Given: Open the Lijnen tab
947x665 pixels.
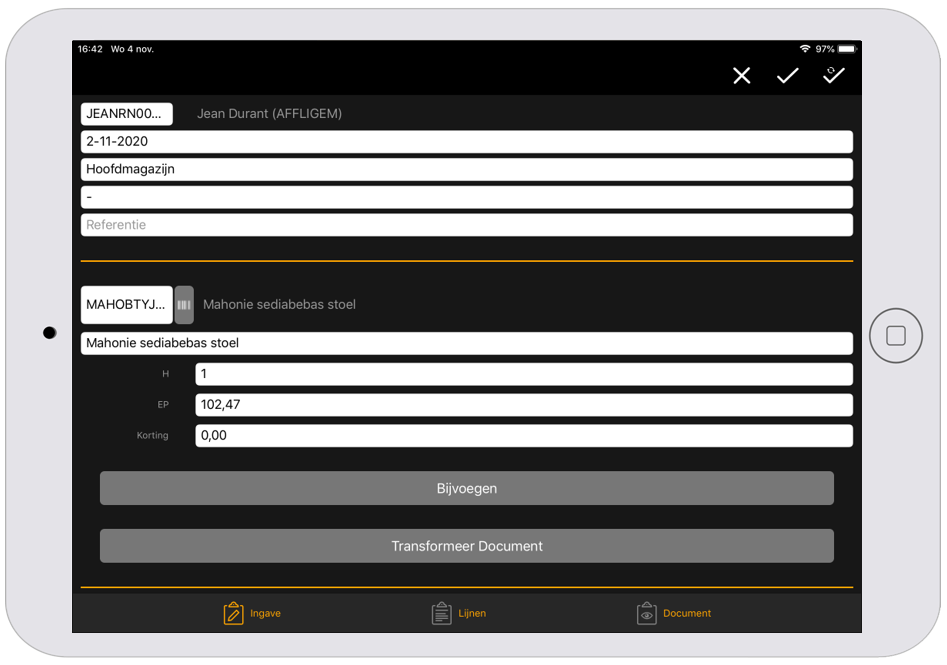Looking at the screenshot, I should (x=458, y=613).
